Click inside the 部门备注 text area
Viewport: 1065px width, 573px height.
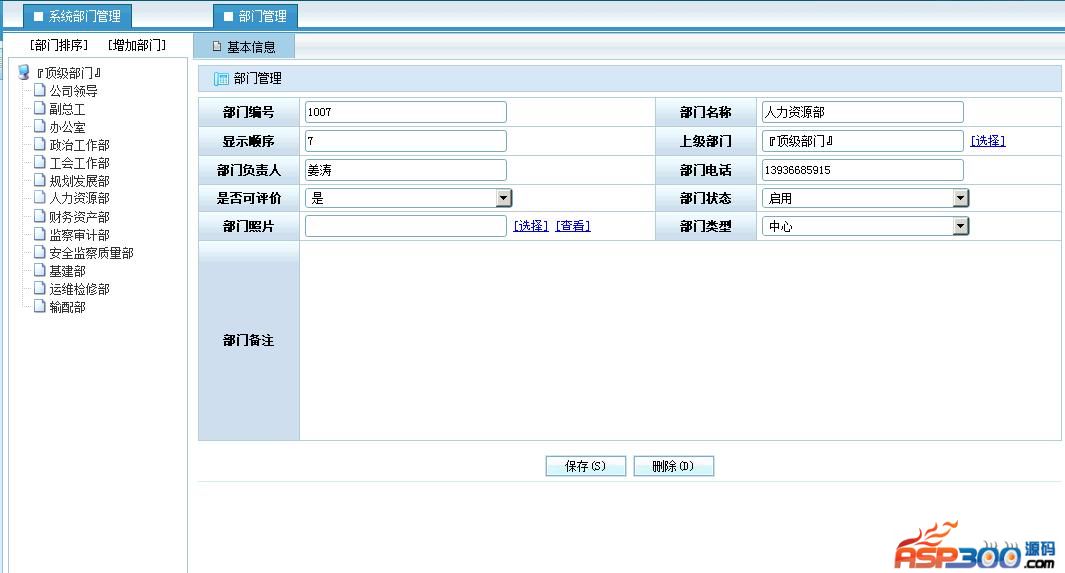pyautogui.click(x=680, y=340)
